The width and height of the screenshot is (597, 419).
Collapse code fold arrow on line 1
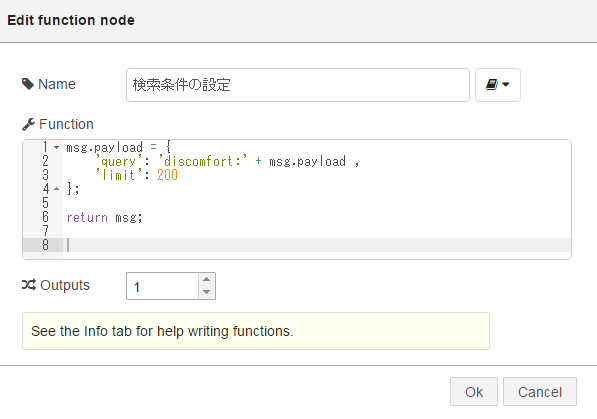[x=56, y=147]
